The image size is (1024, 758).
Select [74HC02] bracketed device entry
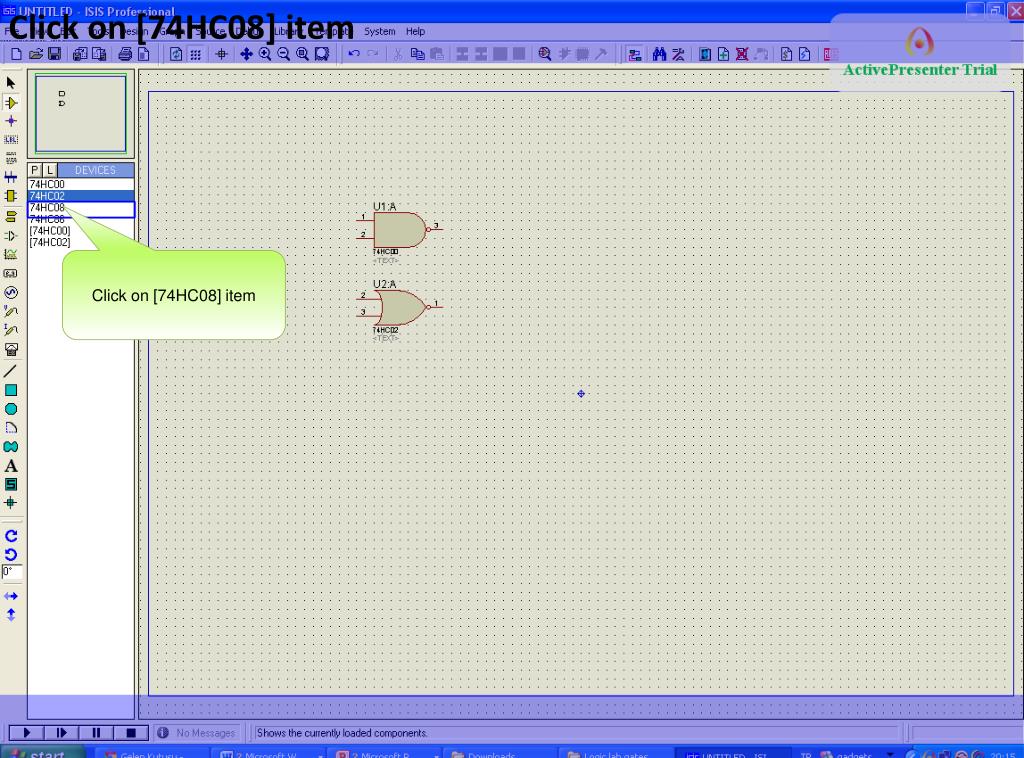coord(81,242)
